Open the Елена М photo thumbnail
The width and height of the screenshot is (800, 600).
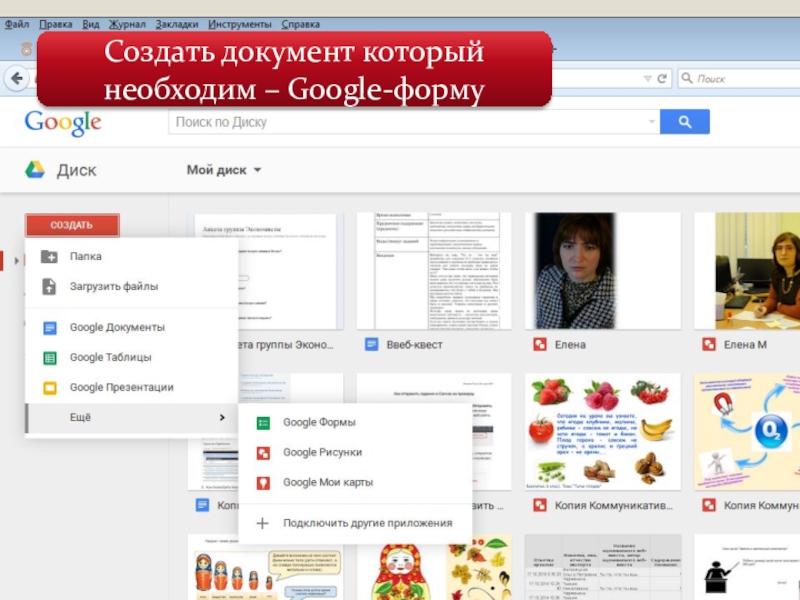point(747,271)
